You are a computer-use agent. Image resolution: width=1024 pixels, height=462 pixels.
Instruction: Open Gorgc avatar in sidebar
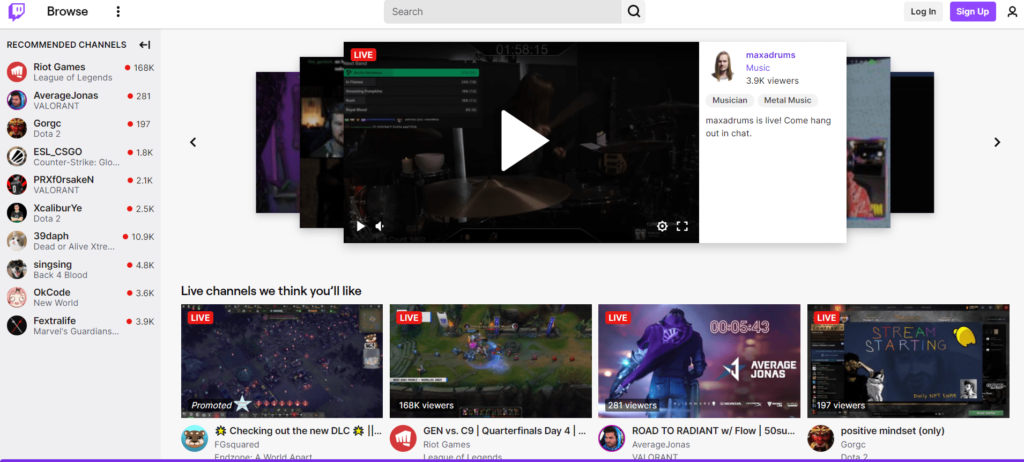coord(17,128)
